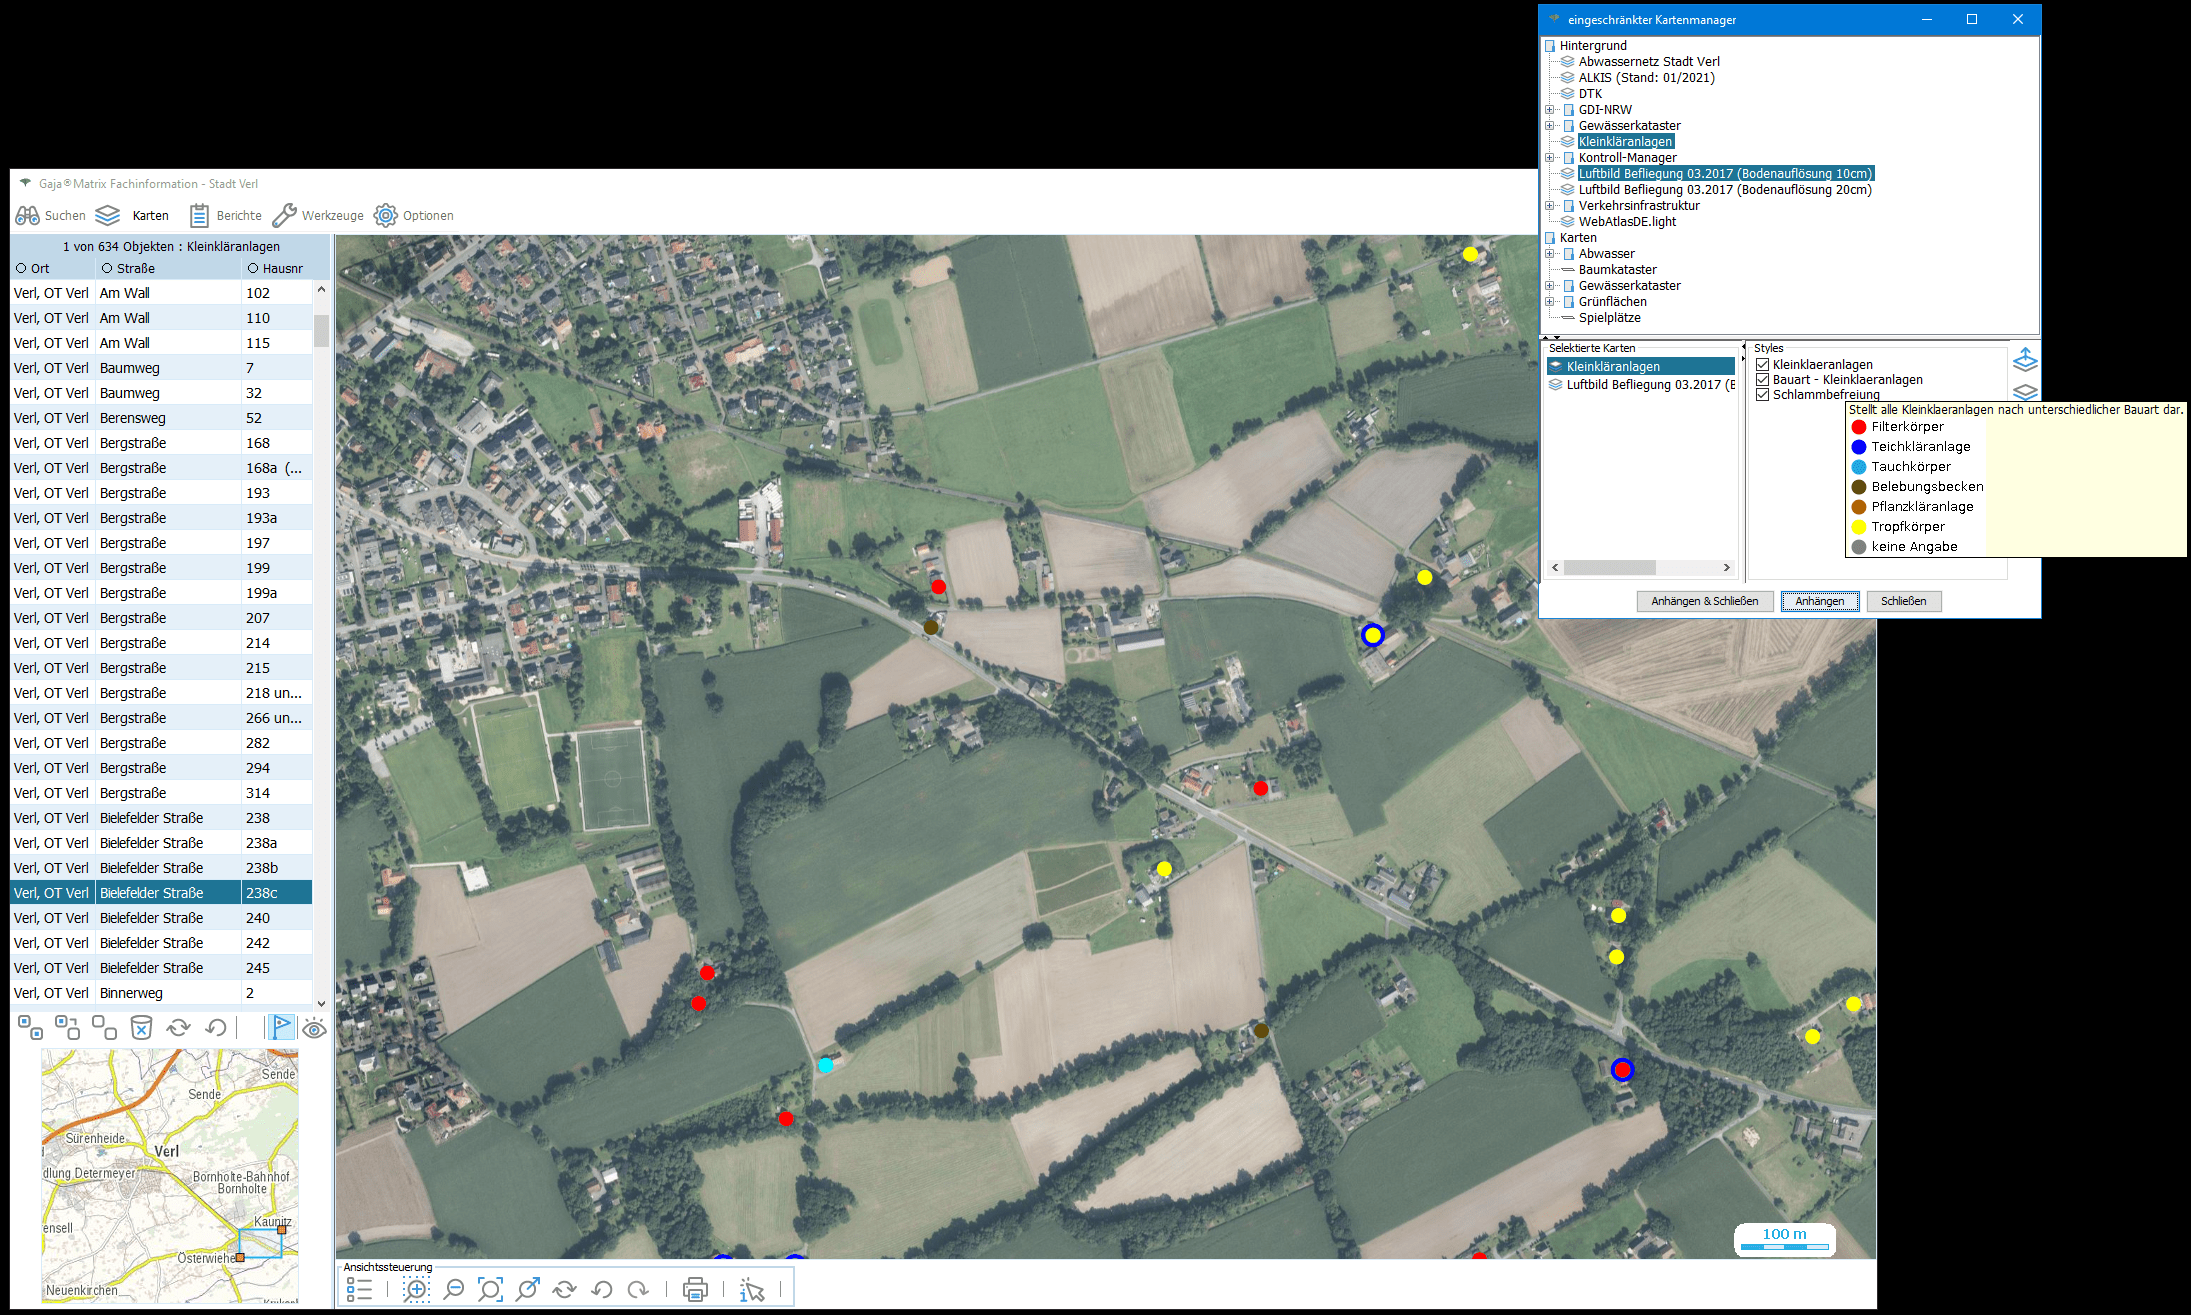Click the Schließen button

1903,601
